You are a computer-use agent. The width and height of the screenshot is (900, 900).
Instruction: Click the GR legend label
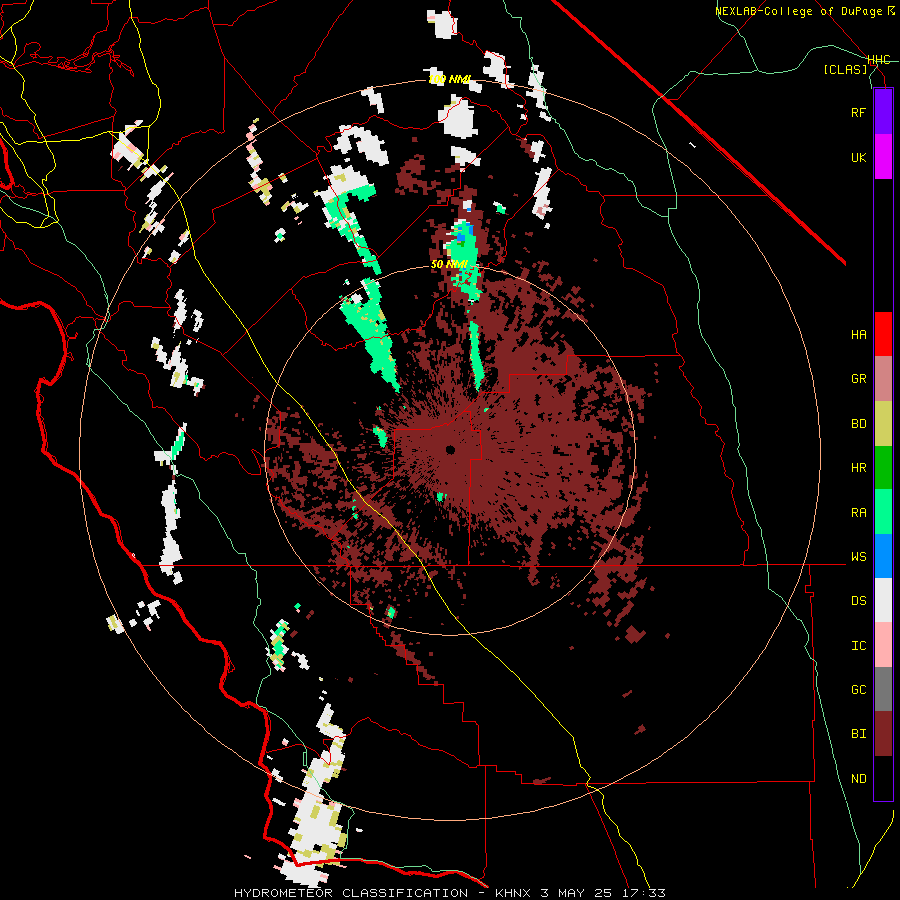858,379
